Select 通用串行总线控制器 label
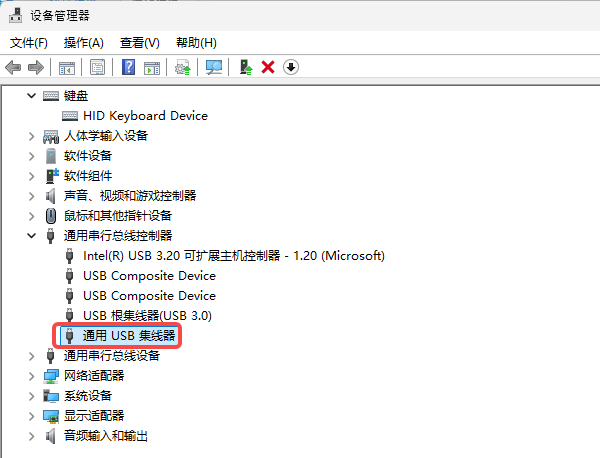 point(118,236)
